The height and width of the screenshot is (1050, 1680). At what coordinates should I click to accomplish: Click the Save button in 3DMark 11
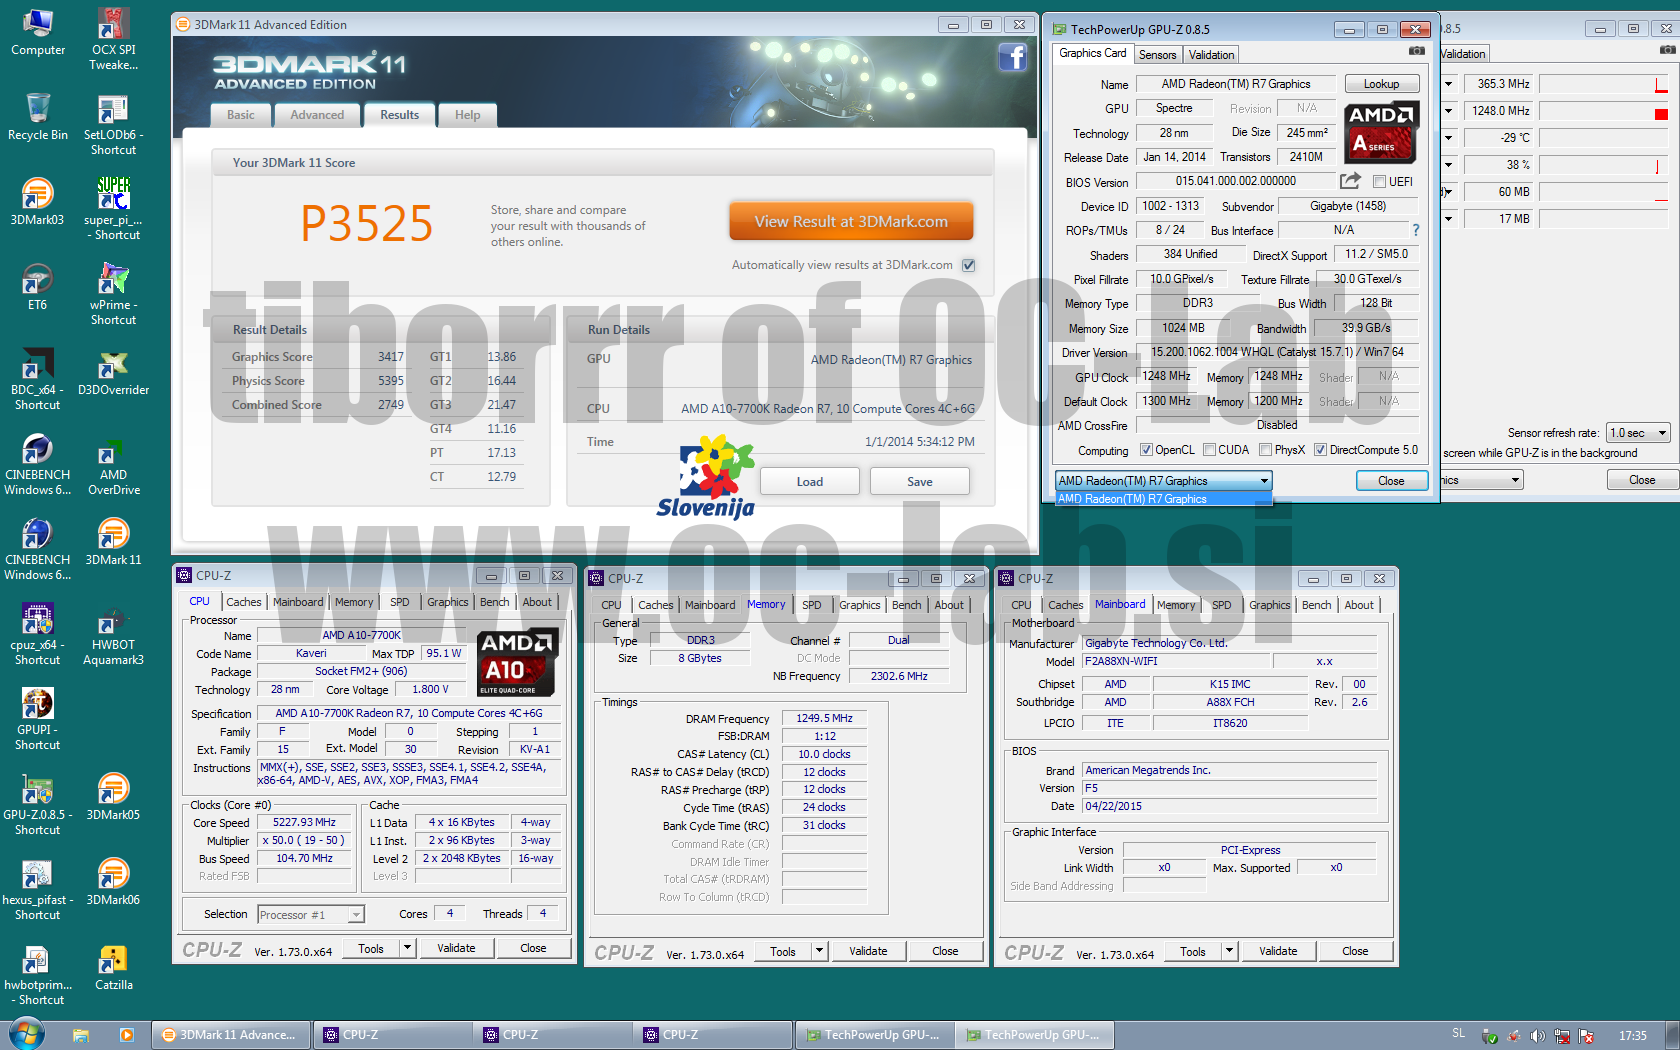(x=920, y=482)
